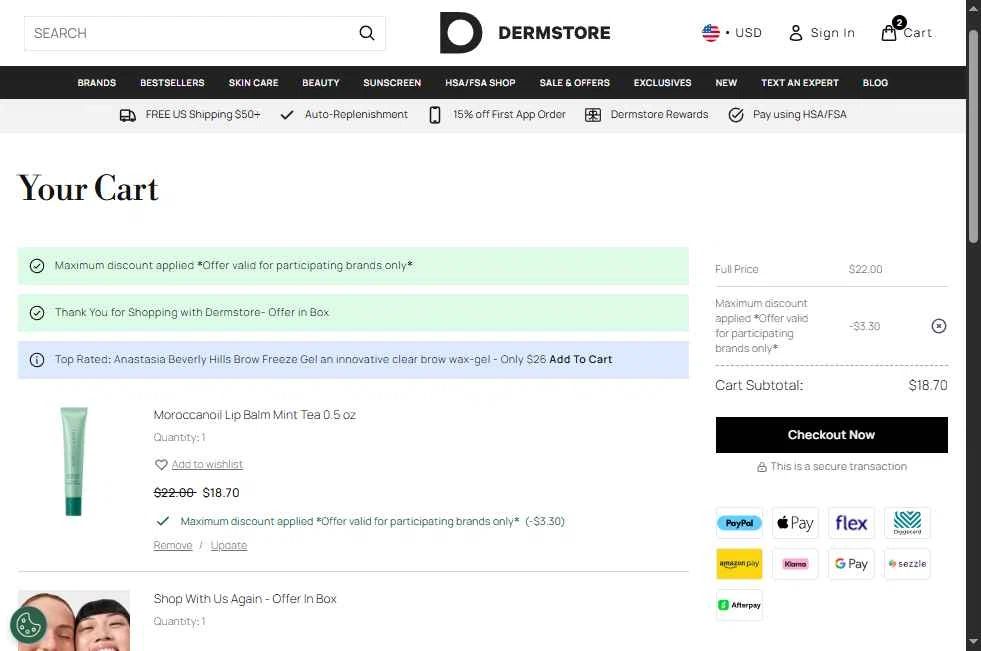Remove the applied discount with the X icon
This screenshot has height=651, width=981.
tap(938, 326)
